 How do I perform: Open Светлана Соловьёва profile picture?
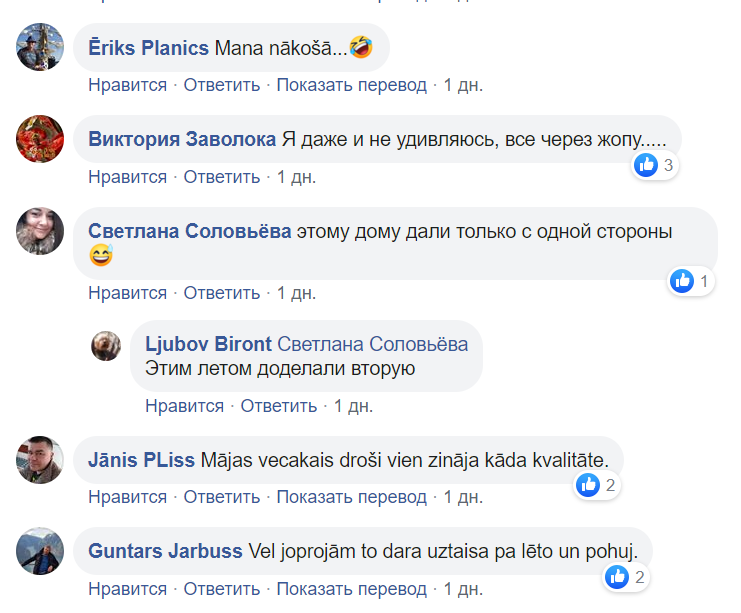tap(40, 231)
